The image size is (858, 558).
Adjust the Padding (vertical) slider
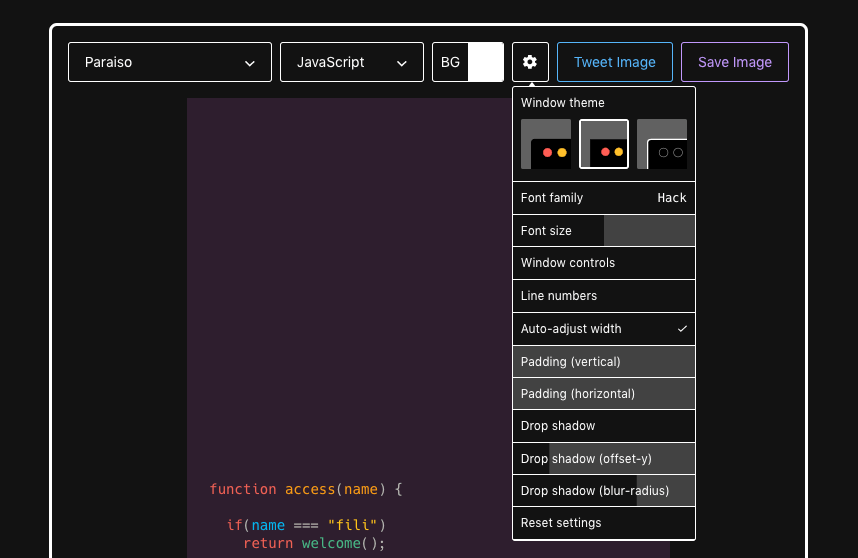click(604, 362)
